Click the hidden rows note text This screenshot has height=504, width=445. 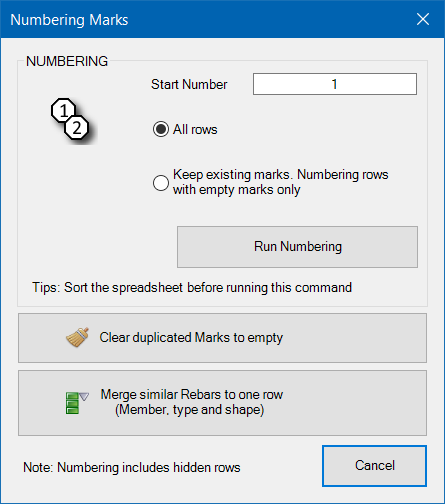(x=132, y=467)
